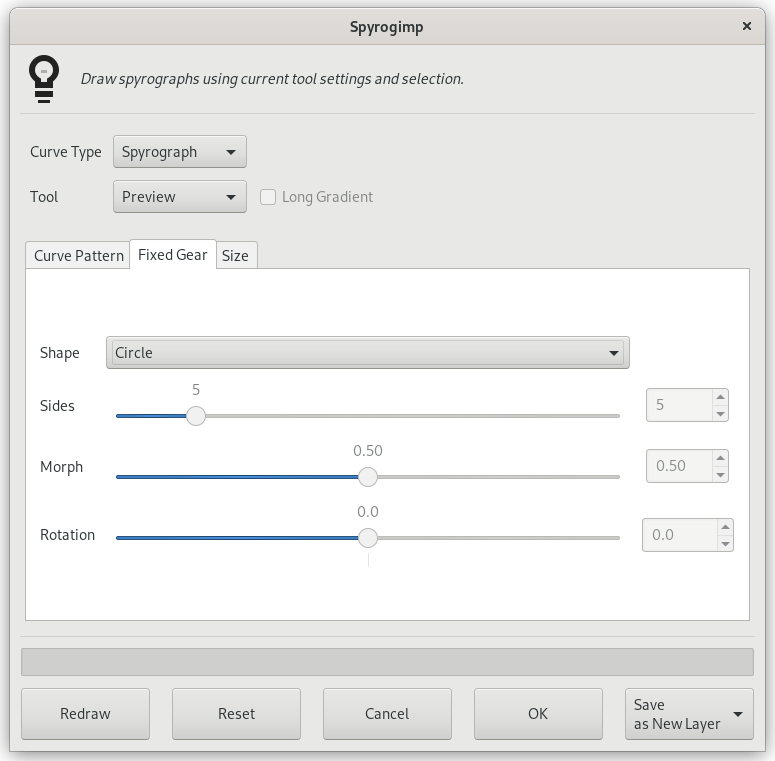This screenshot has height=761, width=775.
Task: Click the Sides slider handle
Action: [x=196, y=416]
